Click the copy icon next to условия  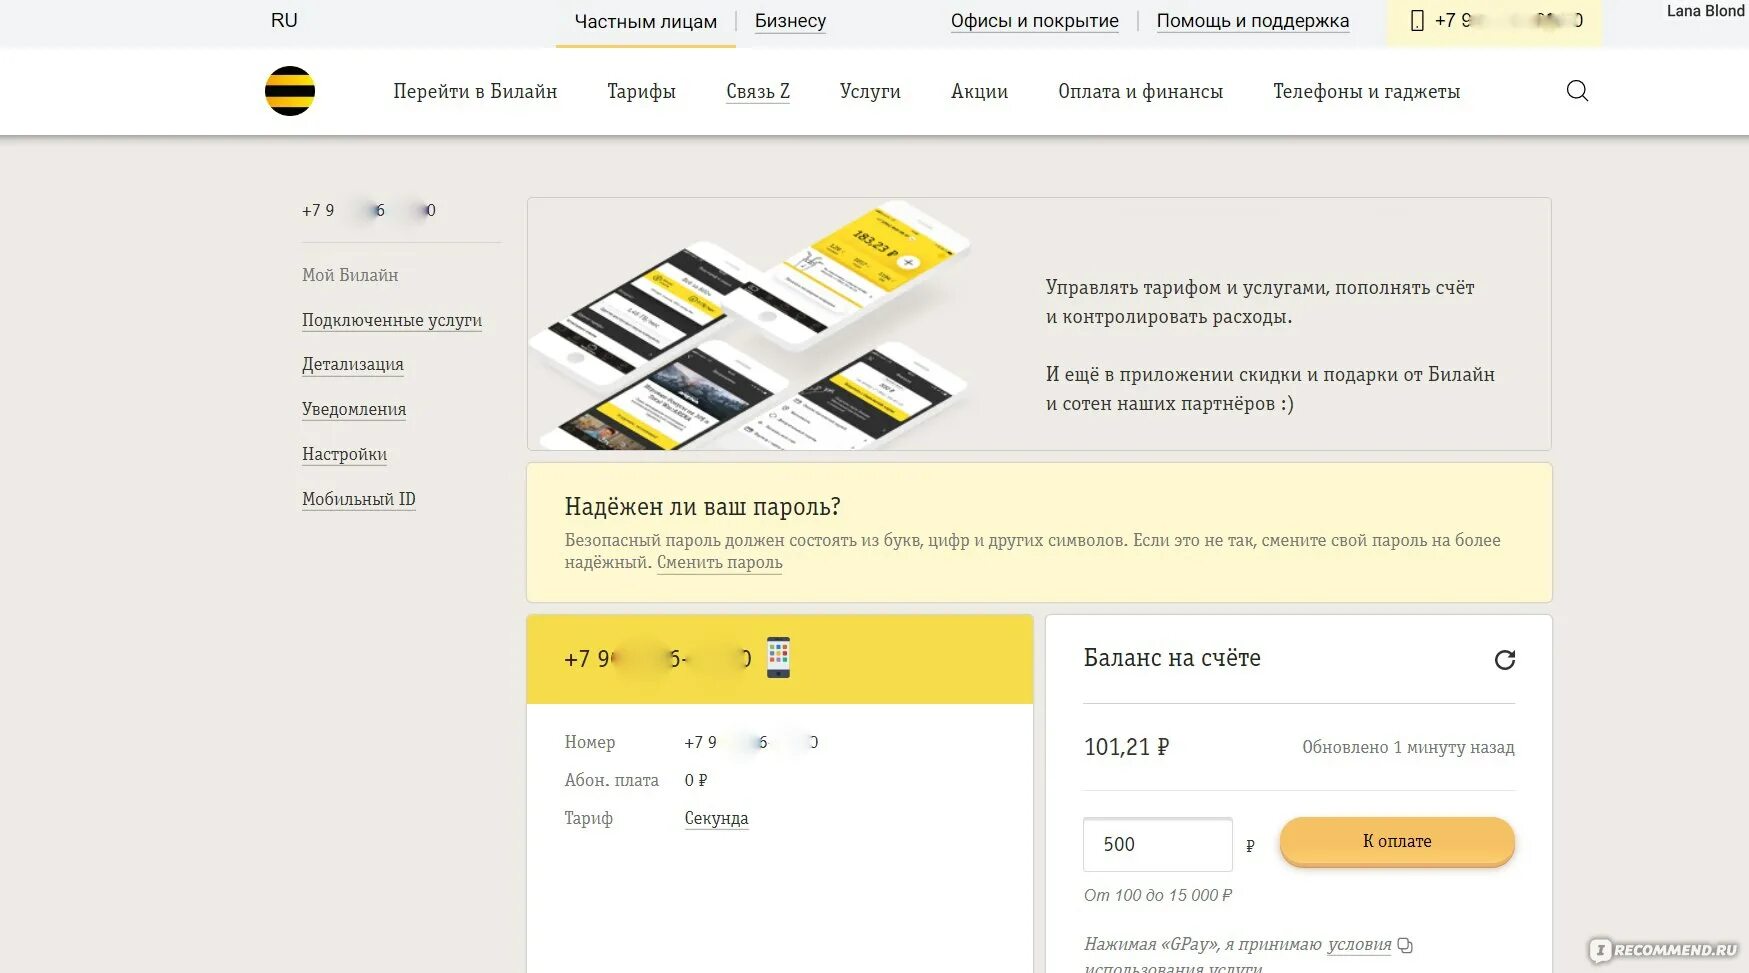1405,945
